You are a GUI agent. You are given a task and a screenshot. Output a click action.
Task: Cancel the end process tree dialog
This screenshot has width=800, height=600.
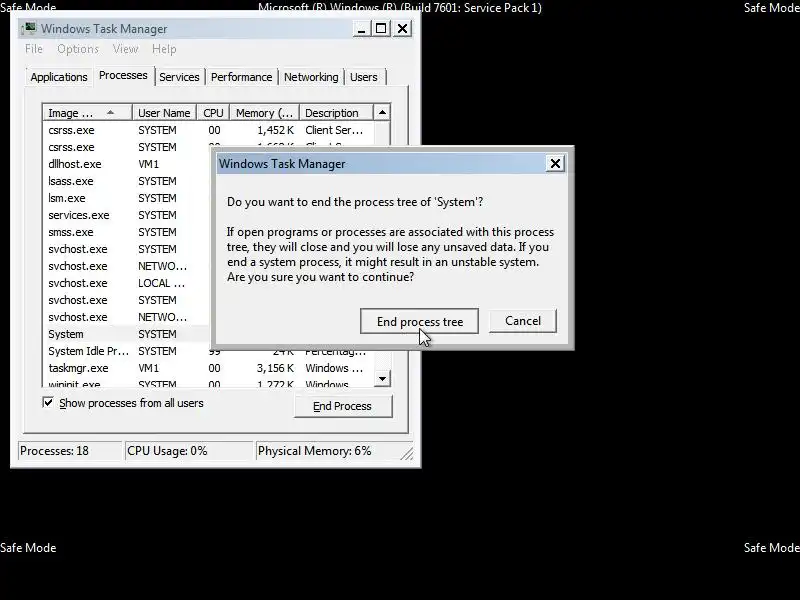[522, 321]
